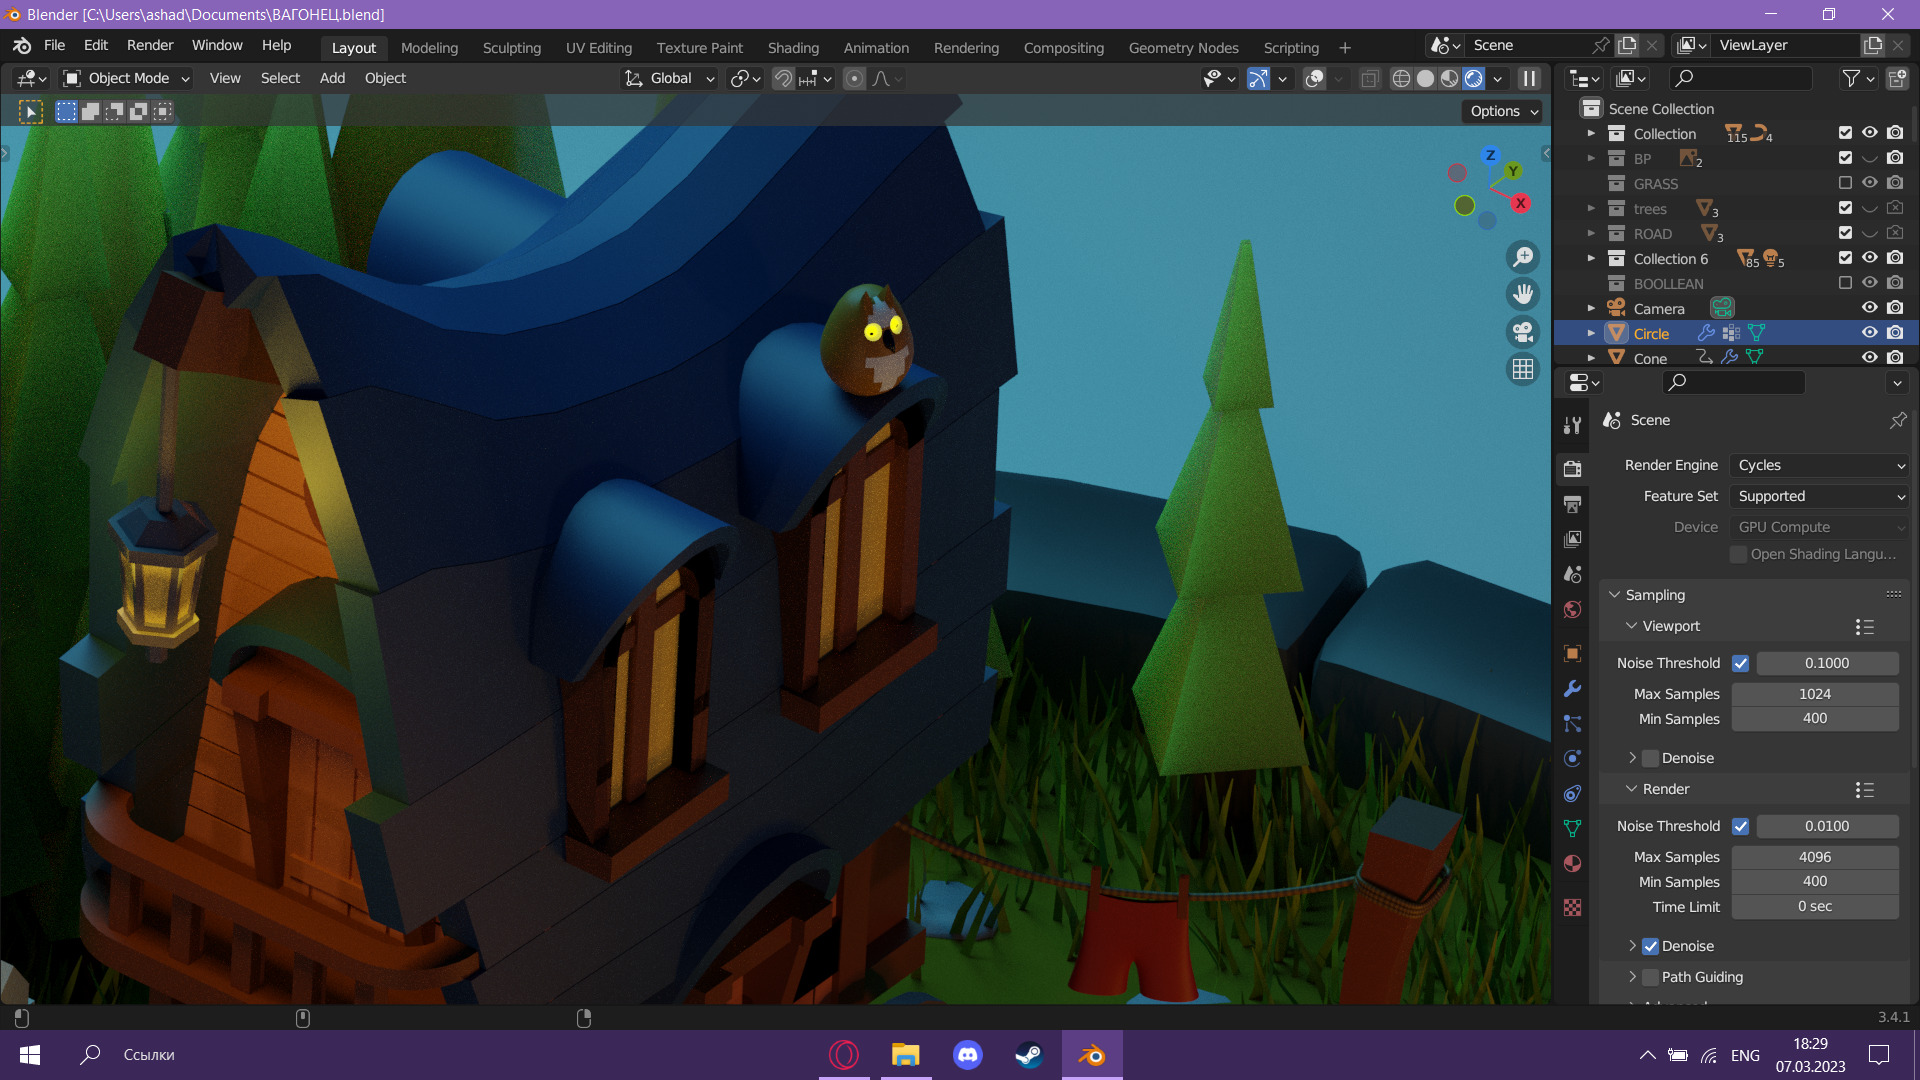Disable Render Denoise checkbox
The width and height of the screenshot is (1920, 1080).
1651,946
